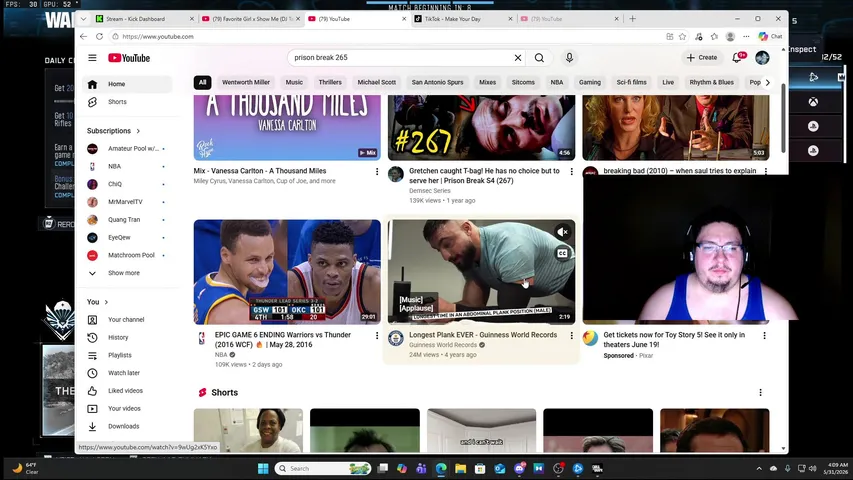Open new browser tab with plus
The height and width of the screenshot is (480, 853).
click(x=632, y=19)
